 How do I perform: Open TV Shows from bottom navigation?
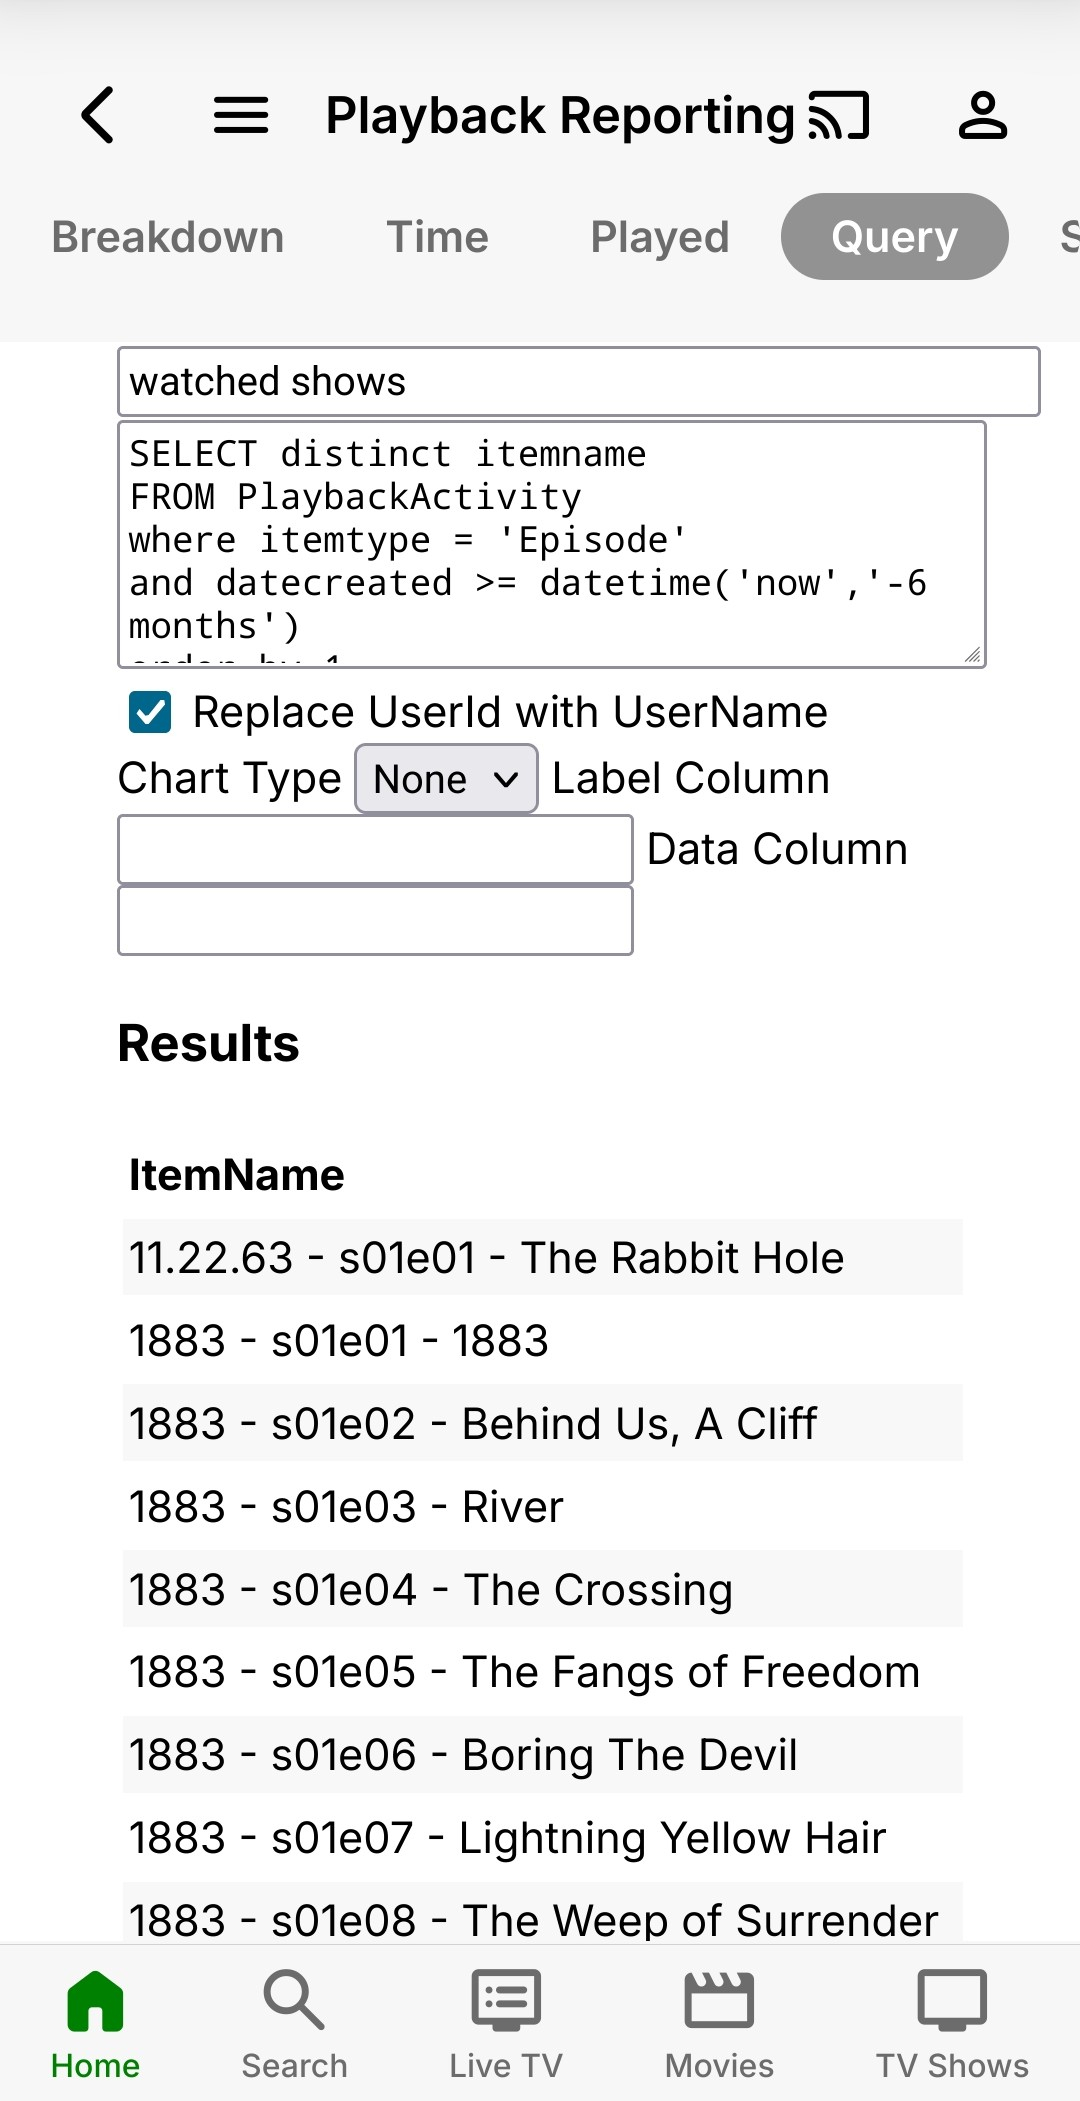(x=952, y=2024)
